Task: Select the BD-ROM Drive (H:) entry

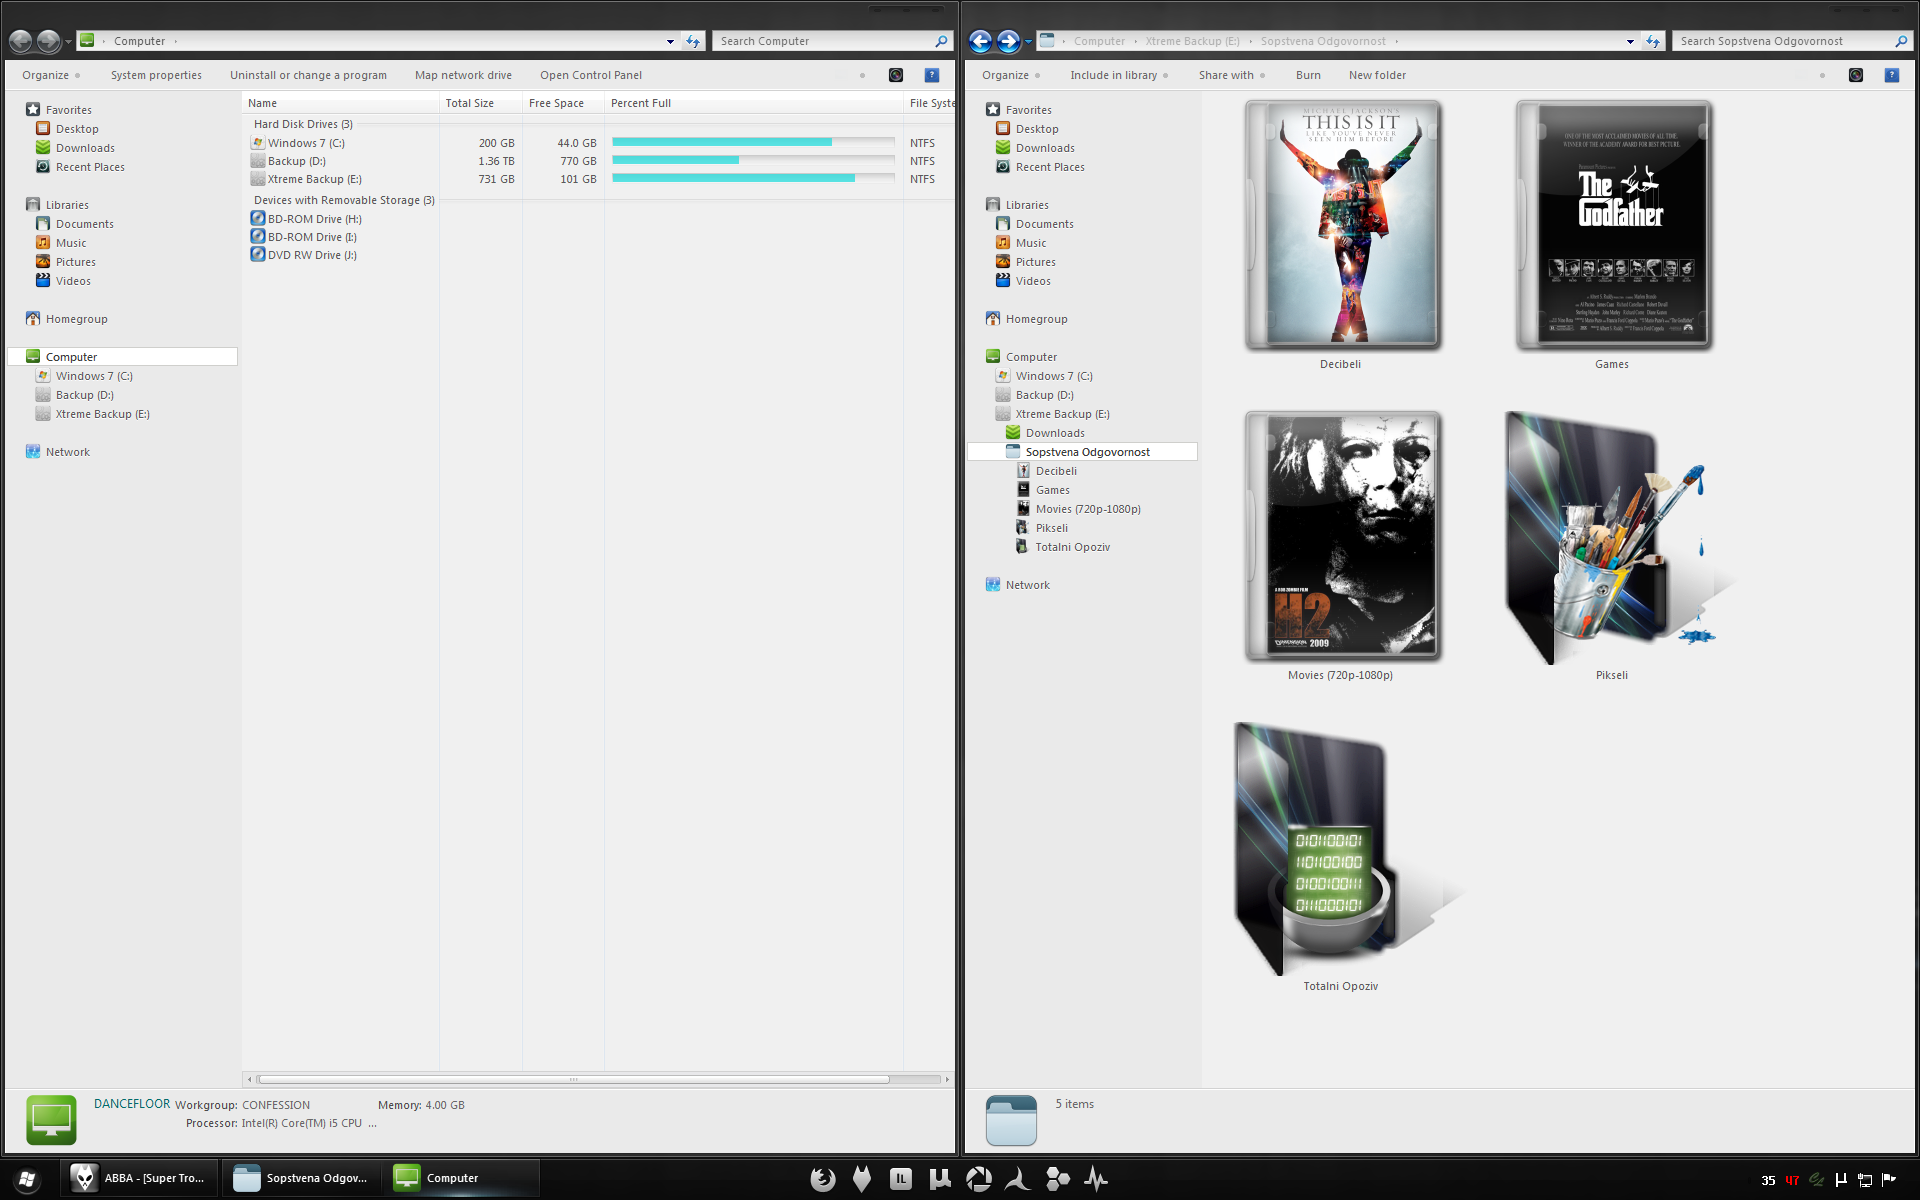Action: tap(306, 219)
